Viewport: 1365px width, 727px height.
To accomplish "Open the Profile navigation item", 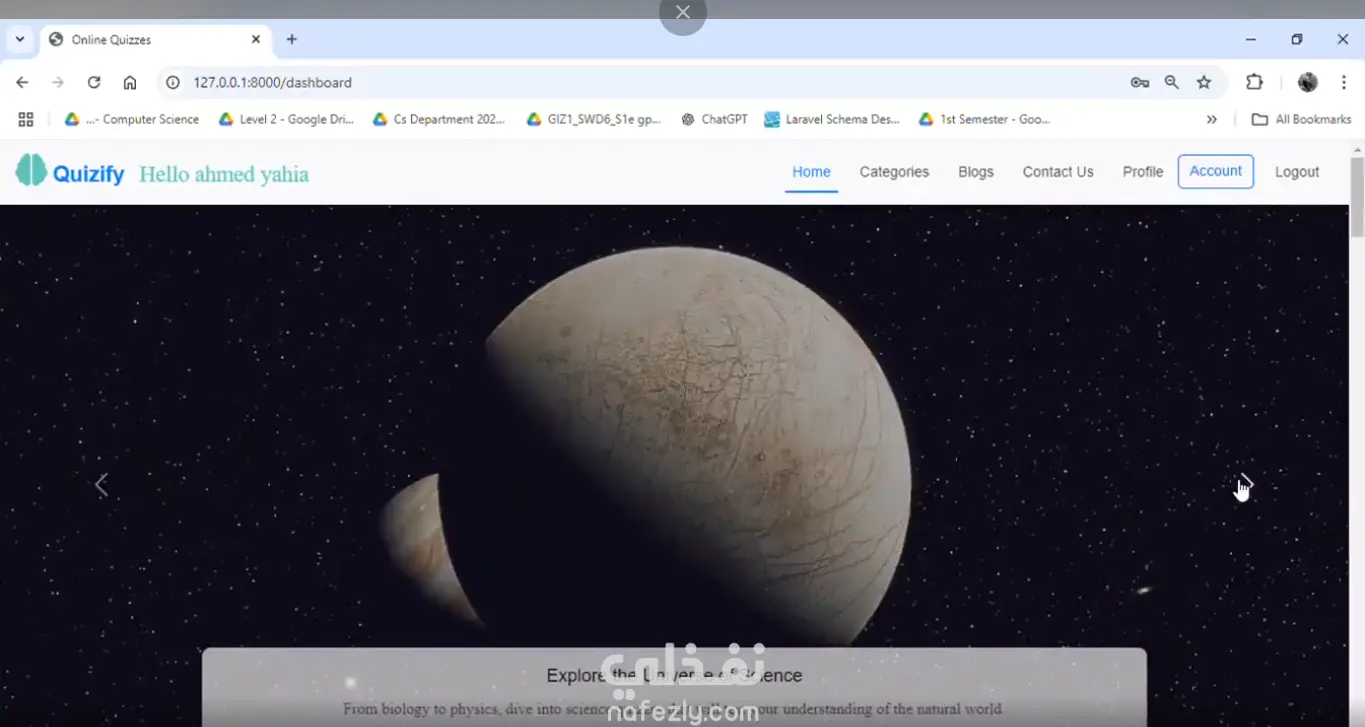I will (x=1143, y=172).
